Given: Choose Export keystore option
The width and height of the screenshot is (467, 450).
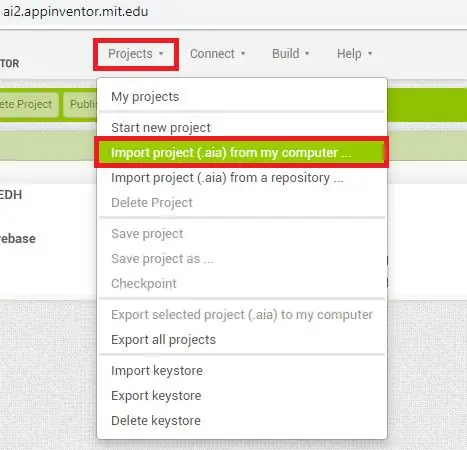Looking at the screenshot, I should 242,396.
